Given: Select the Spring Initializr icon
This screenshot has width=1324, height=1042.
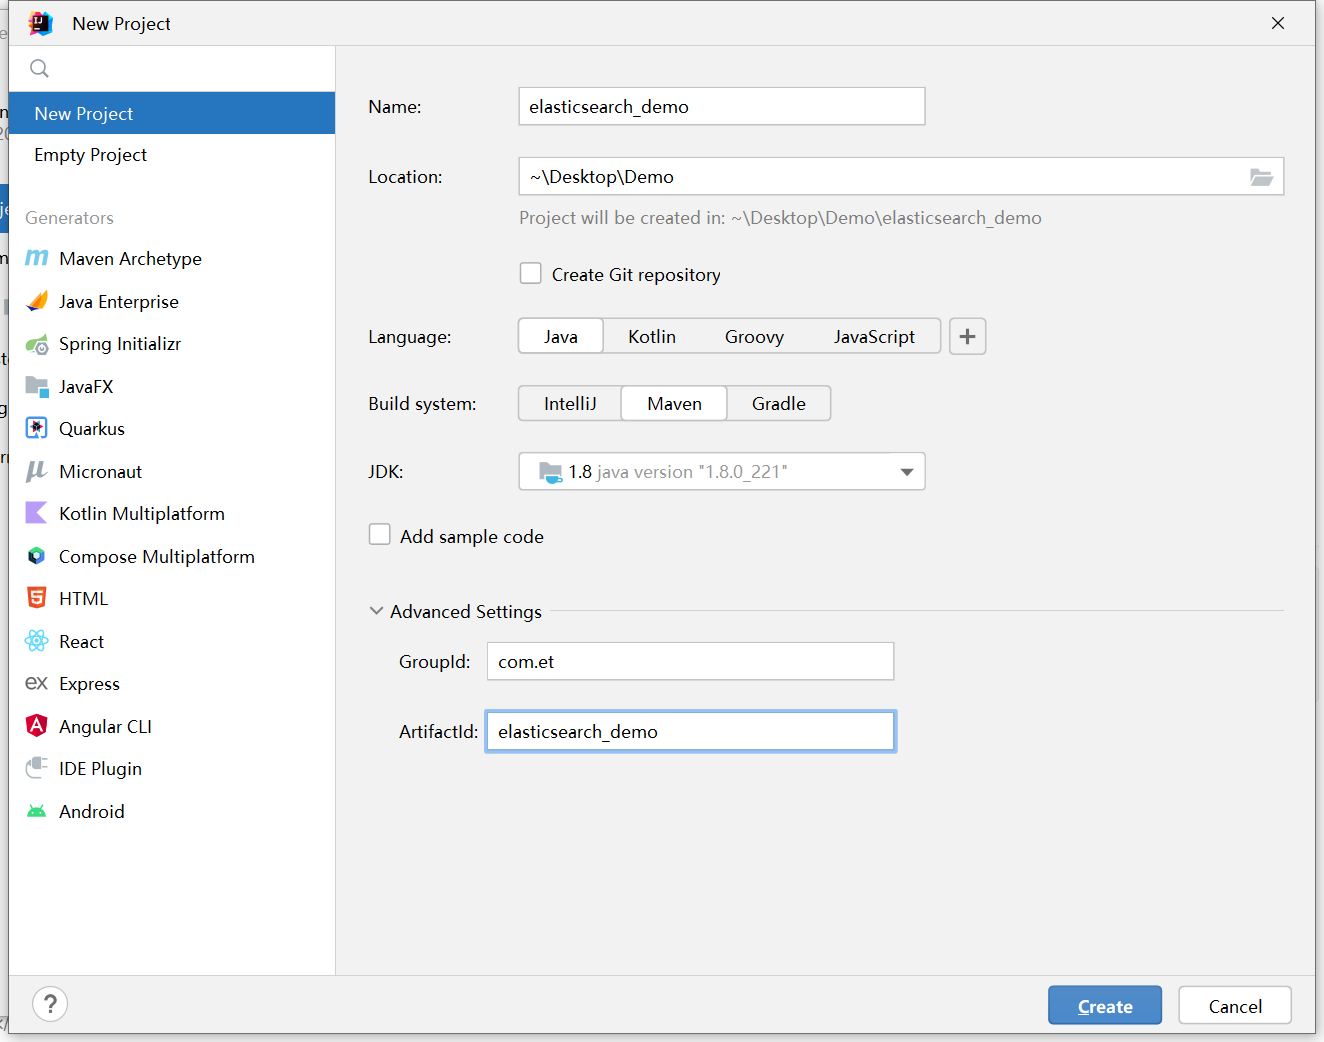Looking at the screenshot, I should coord(37,344).
